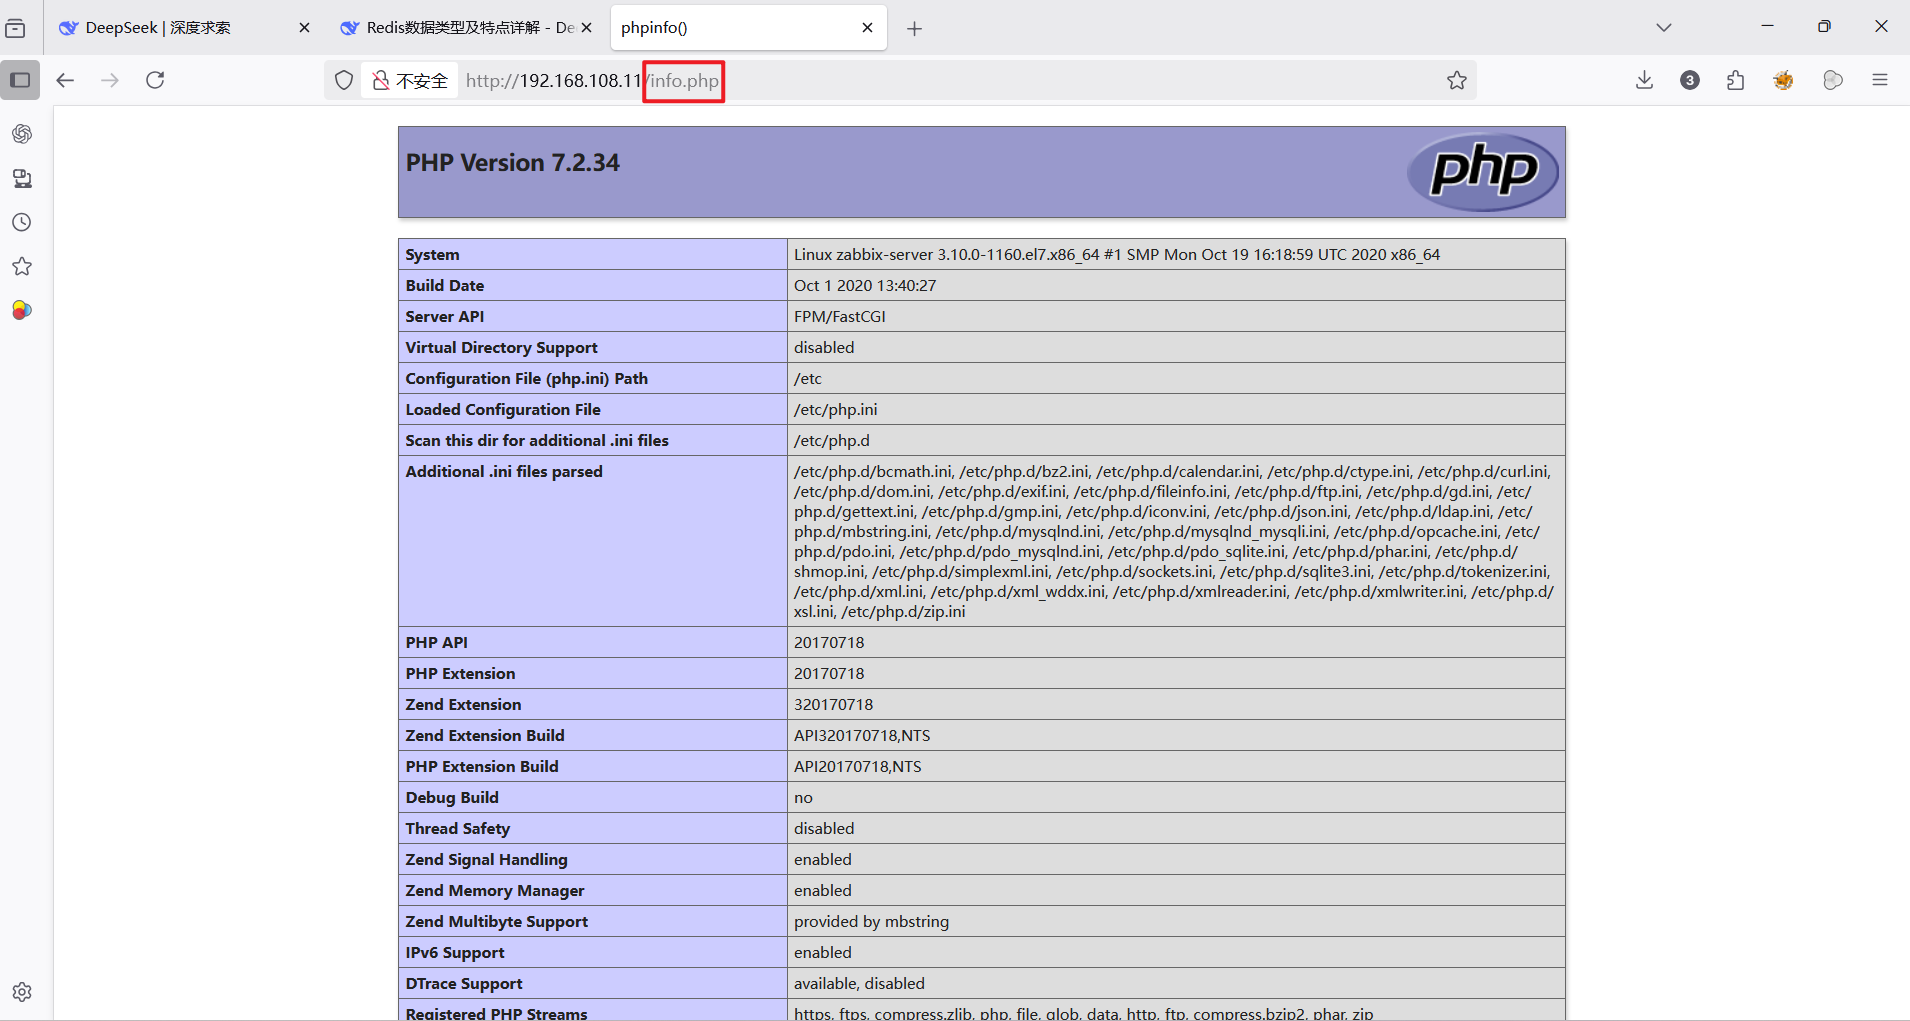The image size is (1910, 1021).
Task: Click the PHP API label
Action: click(x=436, y=643)
